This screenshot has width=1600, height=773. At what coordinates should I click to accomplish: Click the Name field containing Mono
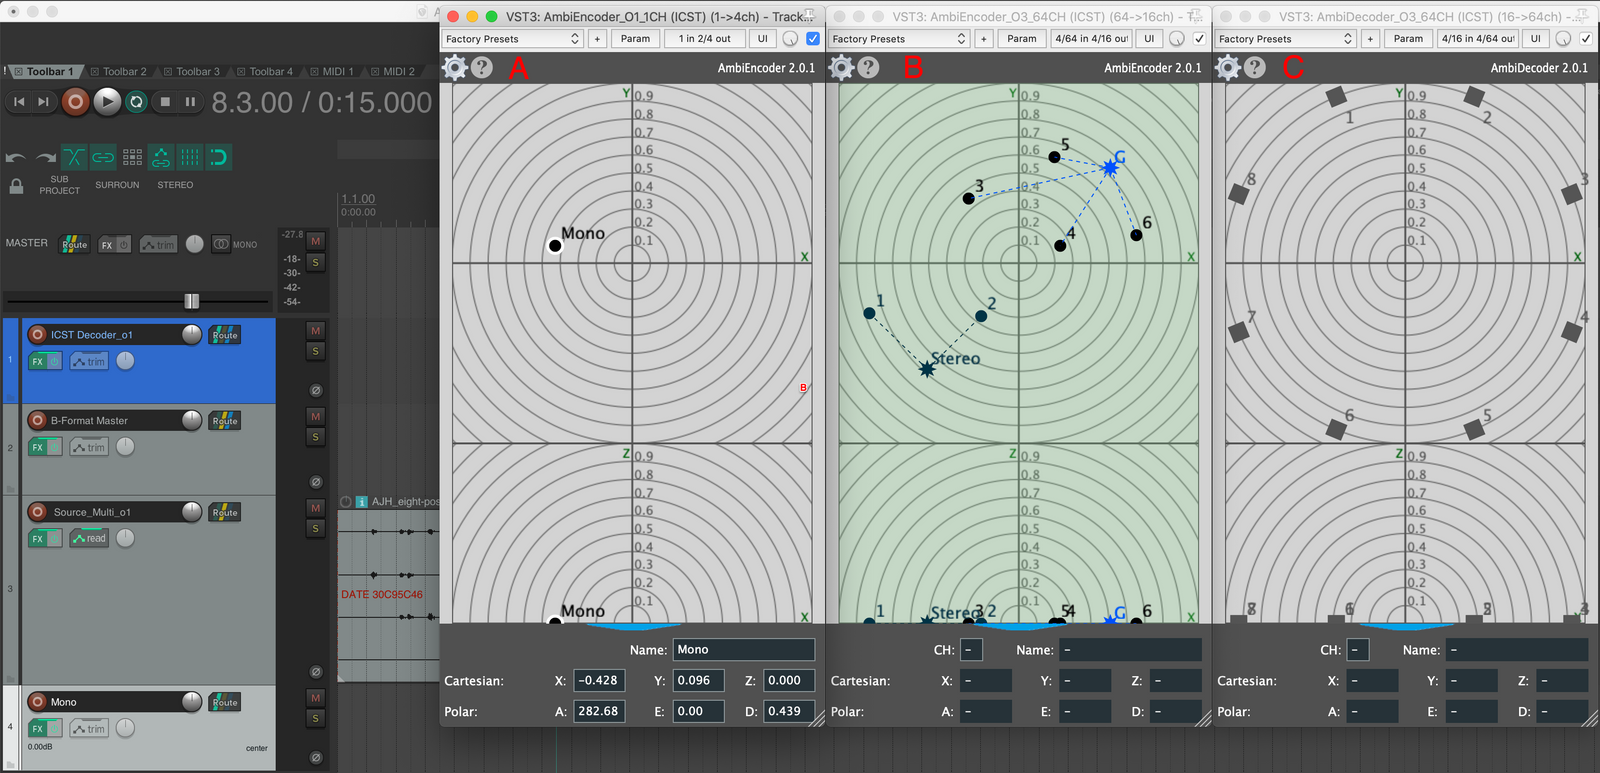point(744,649)
